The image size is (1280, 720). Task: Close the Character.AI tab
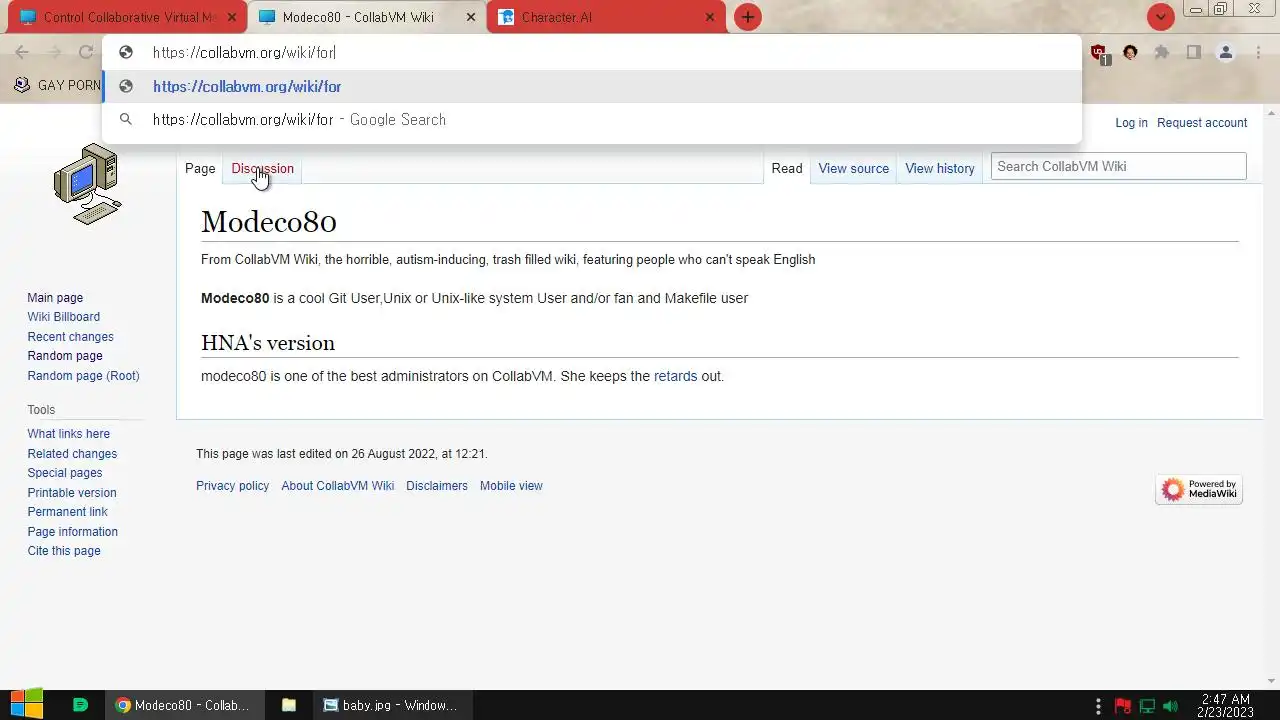click(x=710, y=17)
